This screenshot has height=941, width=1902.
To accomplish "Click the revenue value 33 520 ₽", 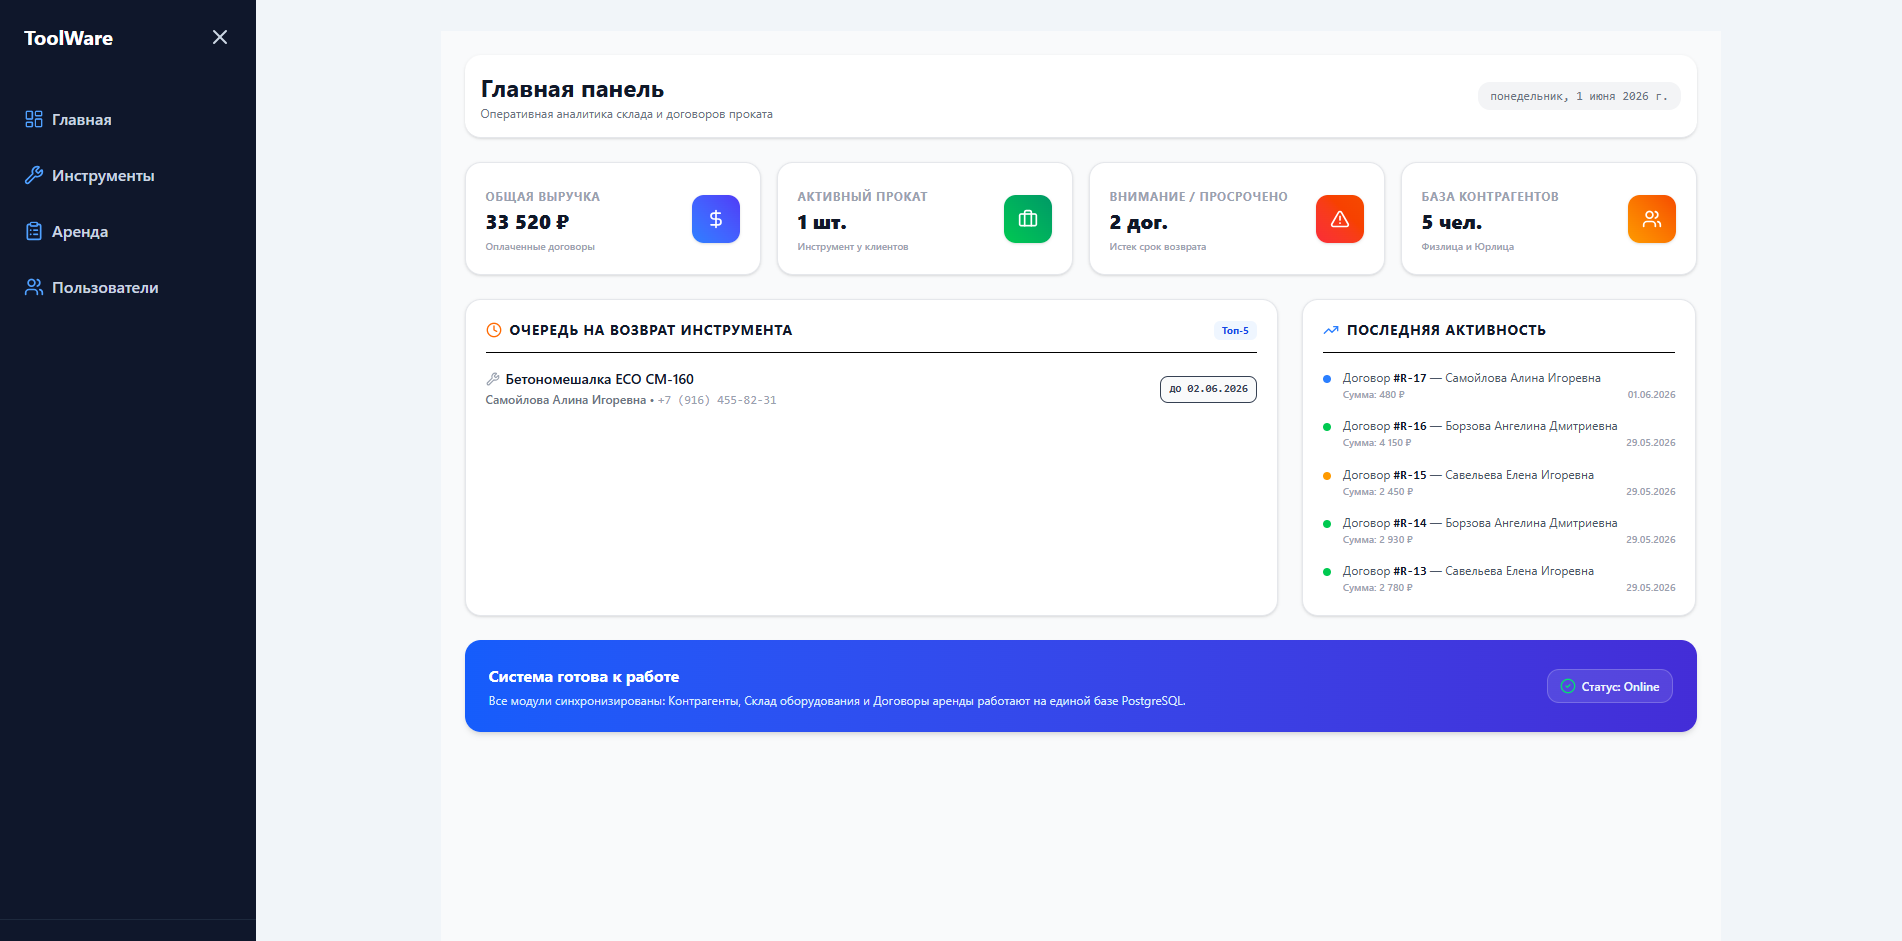I will [x=527, y=222].
